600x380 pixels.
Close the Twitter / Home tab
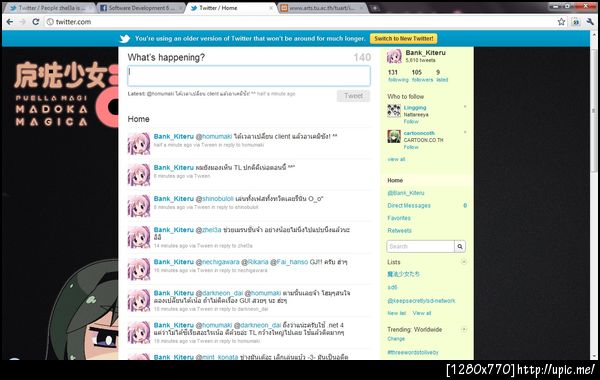pyautogui.click(x=271, y=8)
